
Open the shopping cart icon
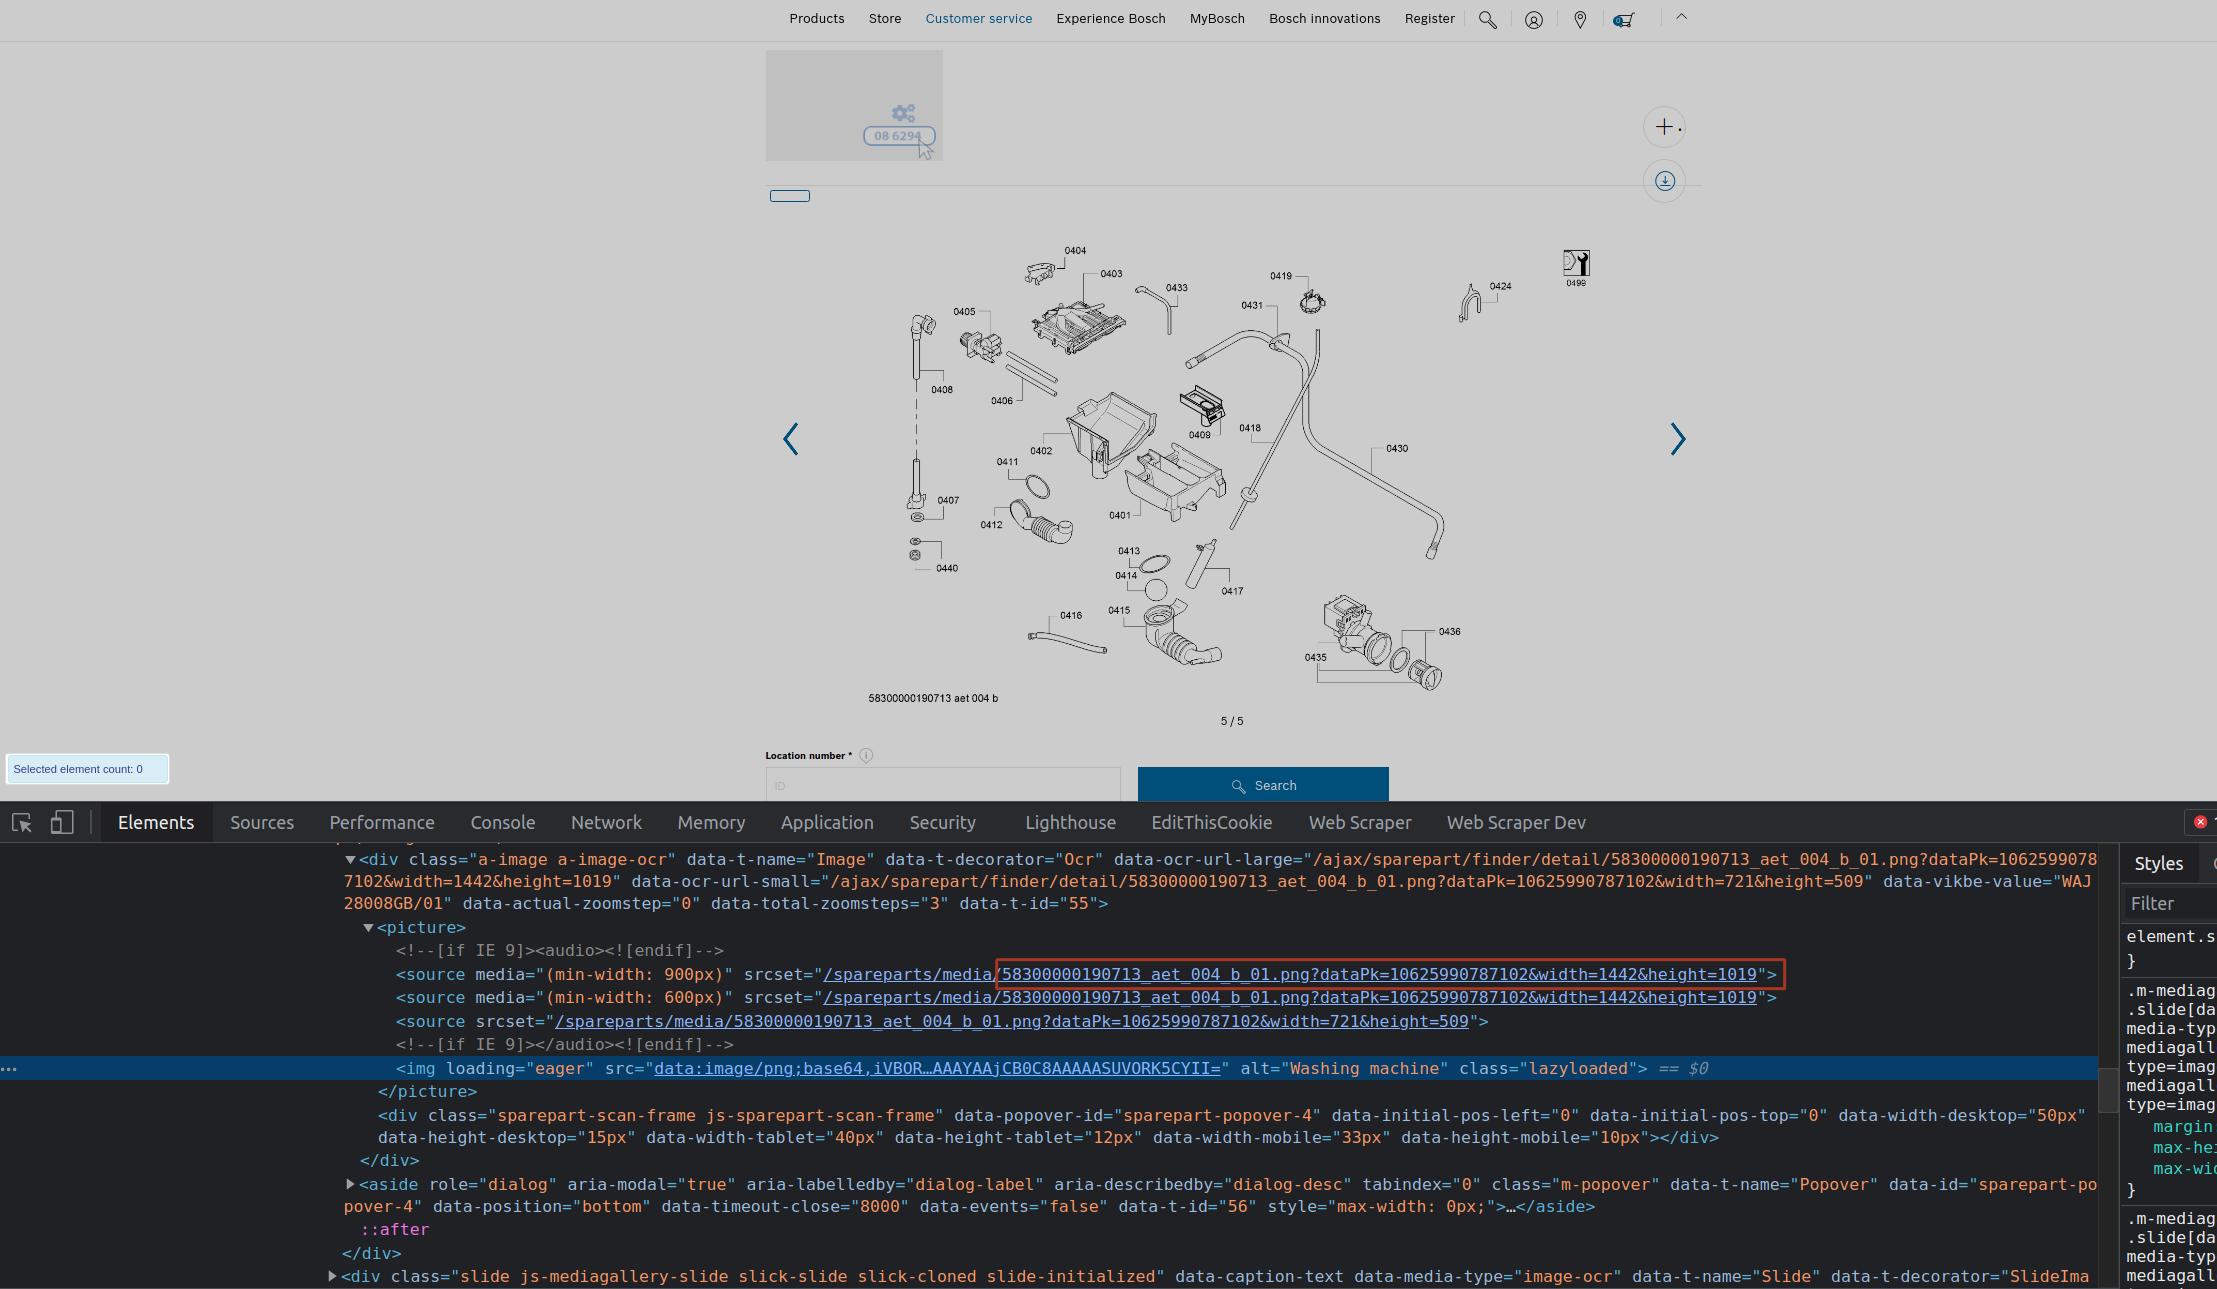(x=1624, y=20)
